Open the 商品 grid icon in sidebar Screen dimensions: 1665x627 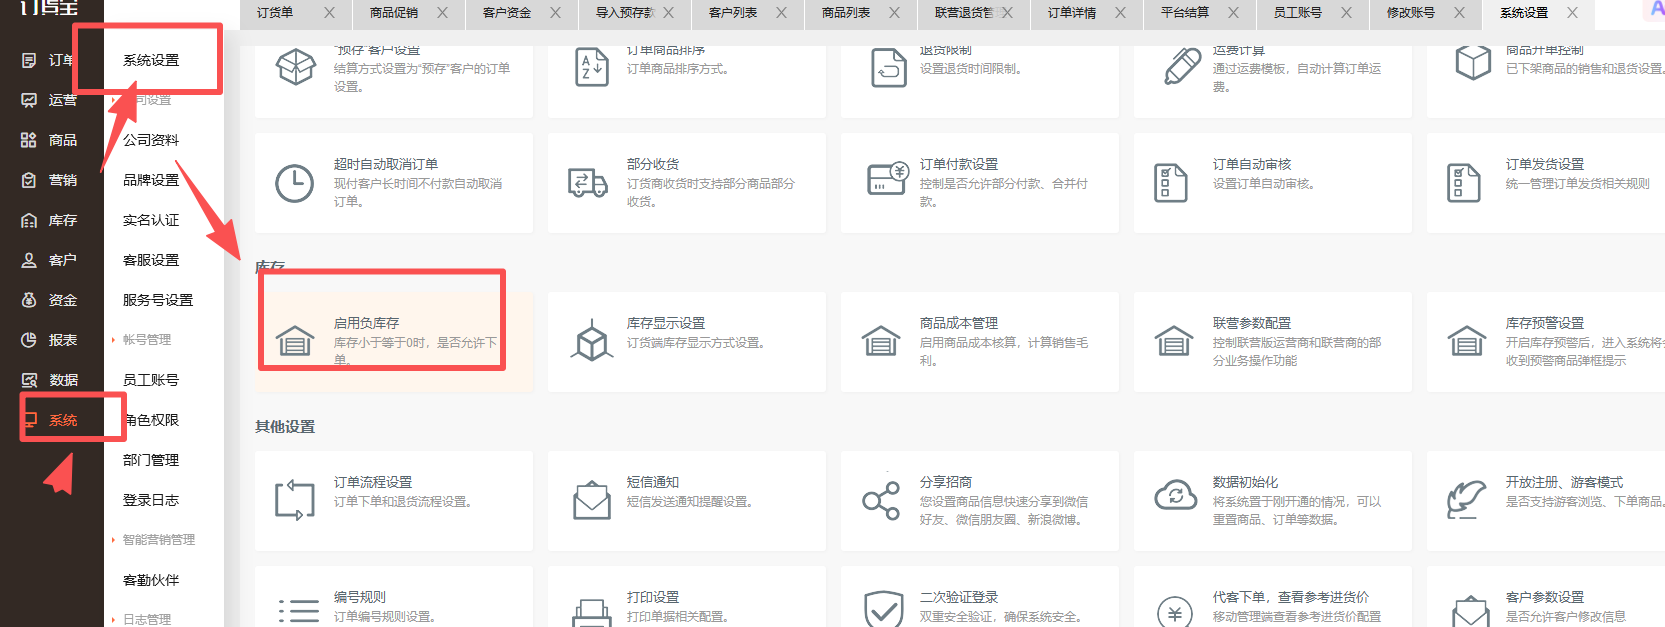pyautogui.click(x=29, y=140)
